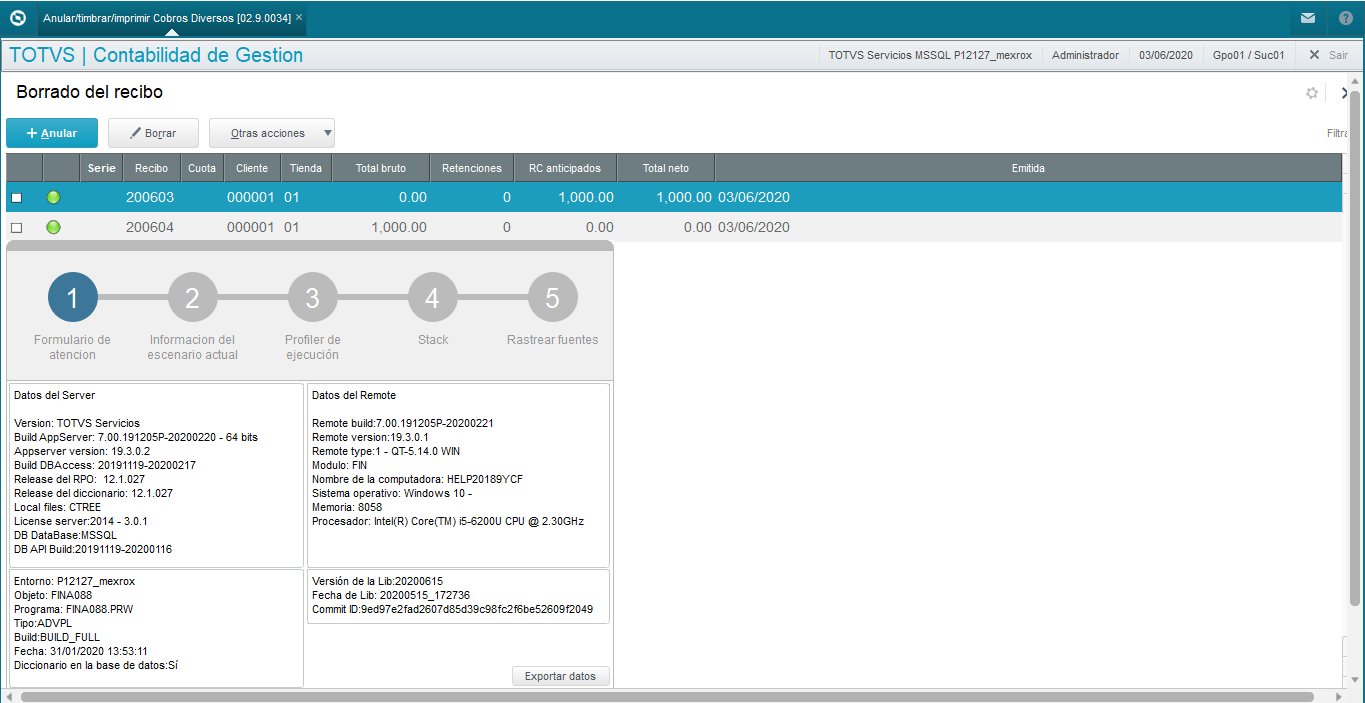This screenshot has height=703, width=1365.
Task: Sort by Cuota column header
Action: point(202,168)
